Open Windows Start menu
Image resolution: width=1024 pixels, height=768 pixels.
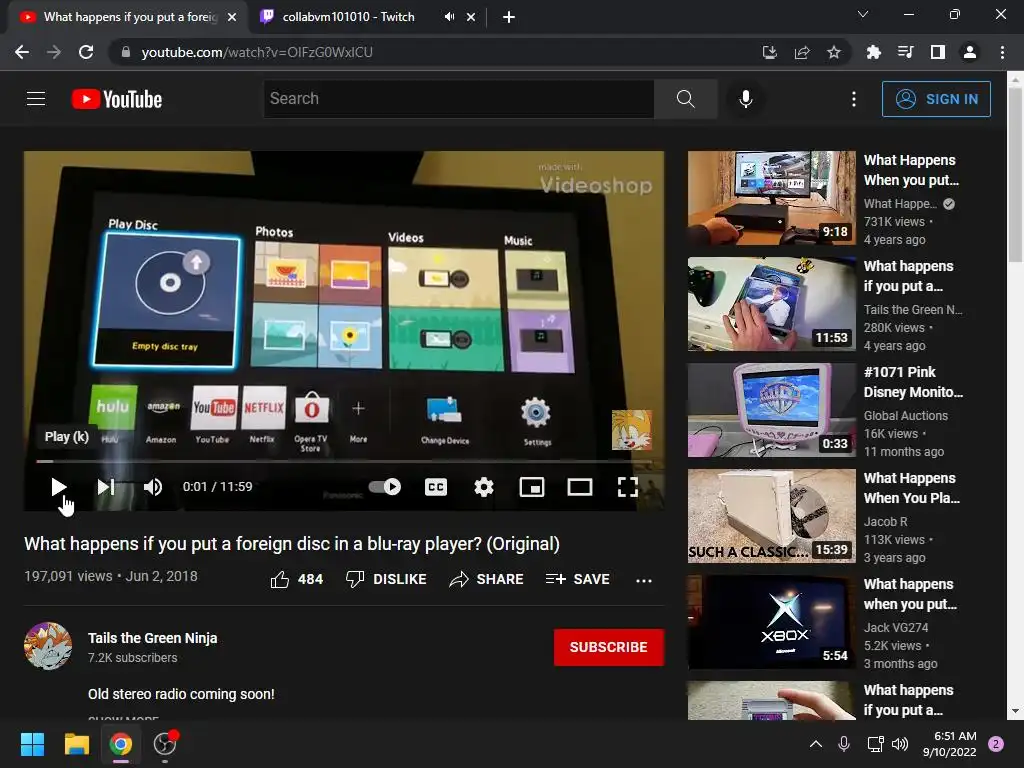coord(33,744)
